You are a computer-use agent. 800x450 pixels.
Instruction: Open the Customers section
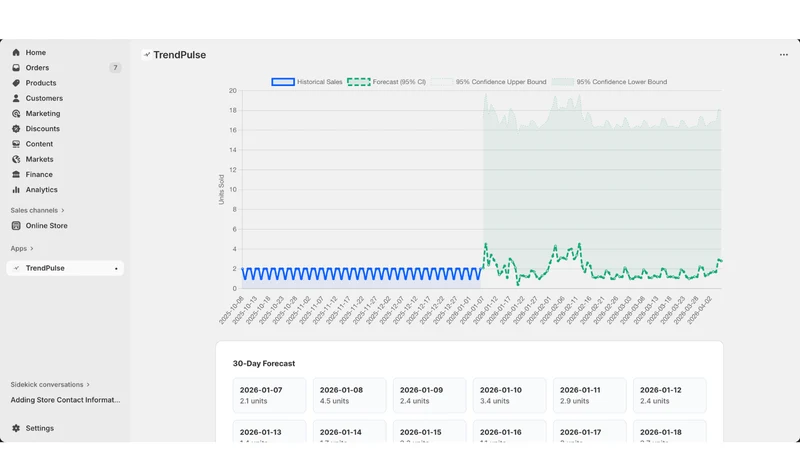click(65, 98)
